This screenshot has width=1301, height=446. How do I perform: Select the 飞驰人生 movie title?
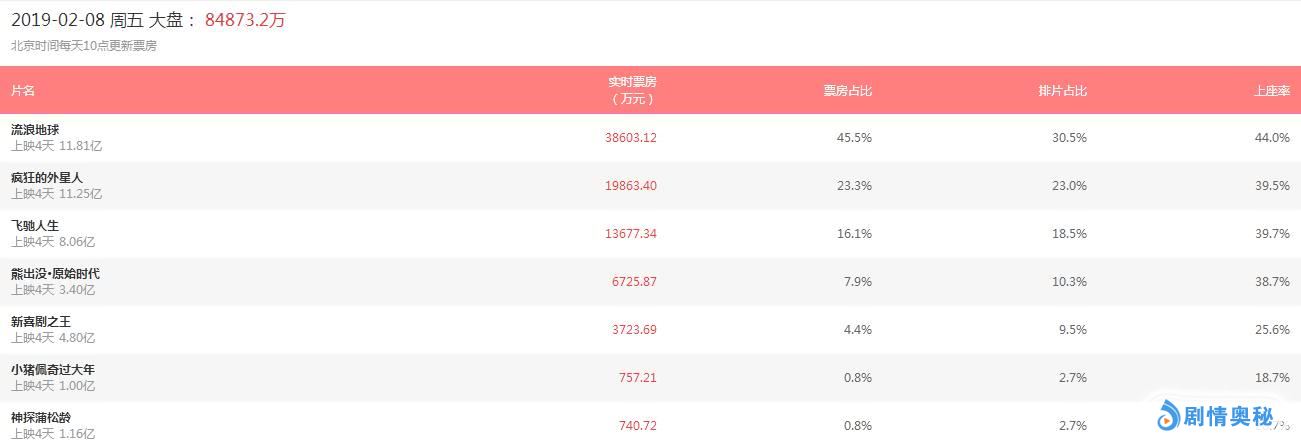click(35, 226)
